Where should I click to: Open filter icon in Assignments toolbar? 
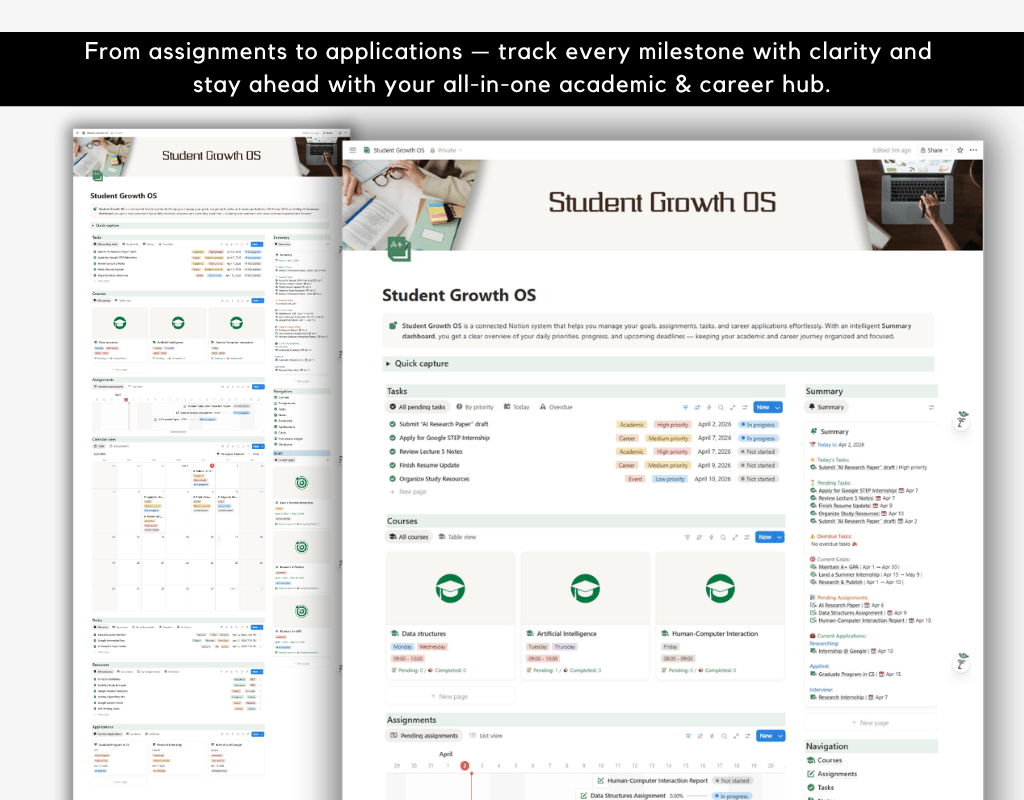[x=688, y=736]
